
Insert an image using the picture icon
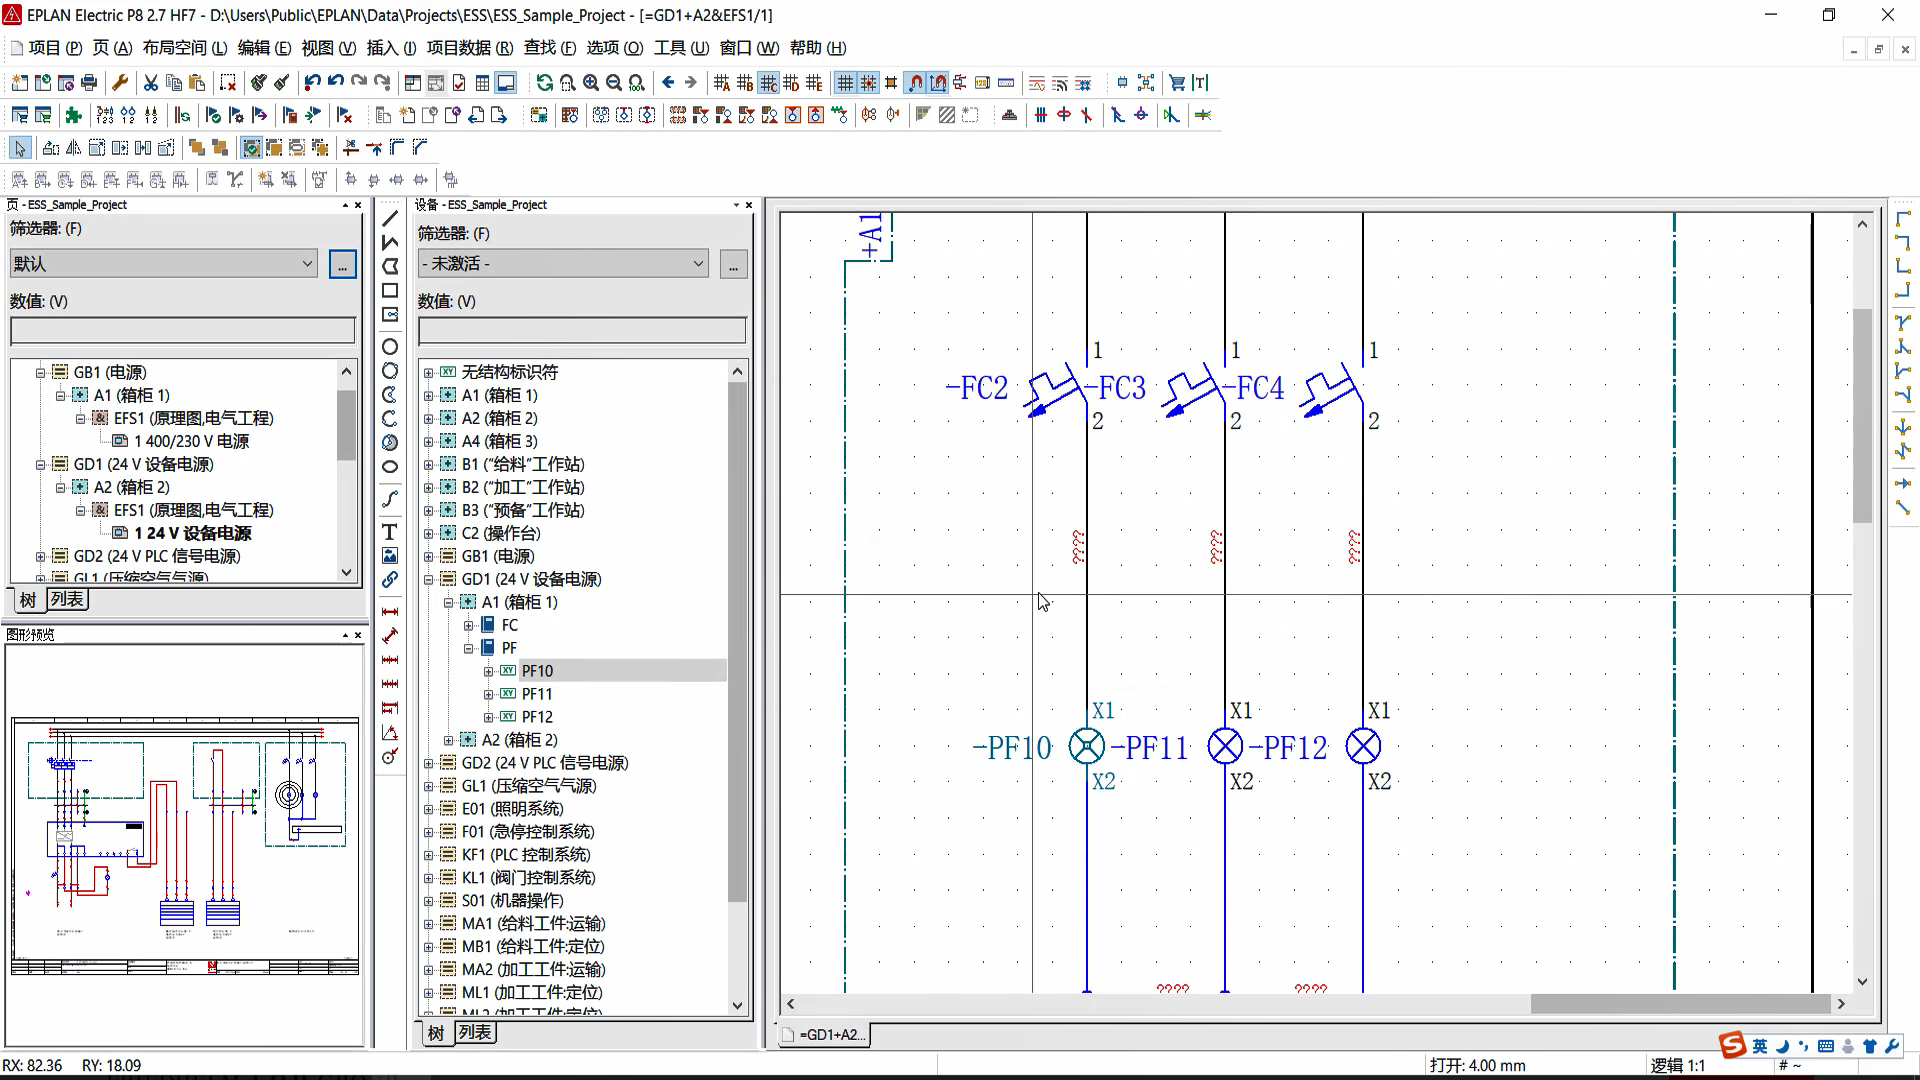[390, 555]
